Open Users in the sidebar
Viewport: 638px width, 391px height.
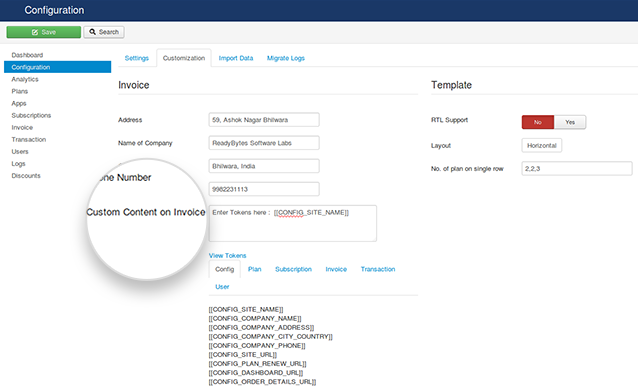click(20, 152)
